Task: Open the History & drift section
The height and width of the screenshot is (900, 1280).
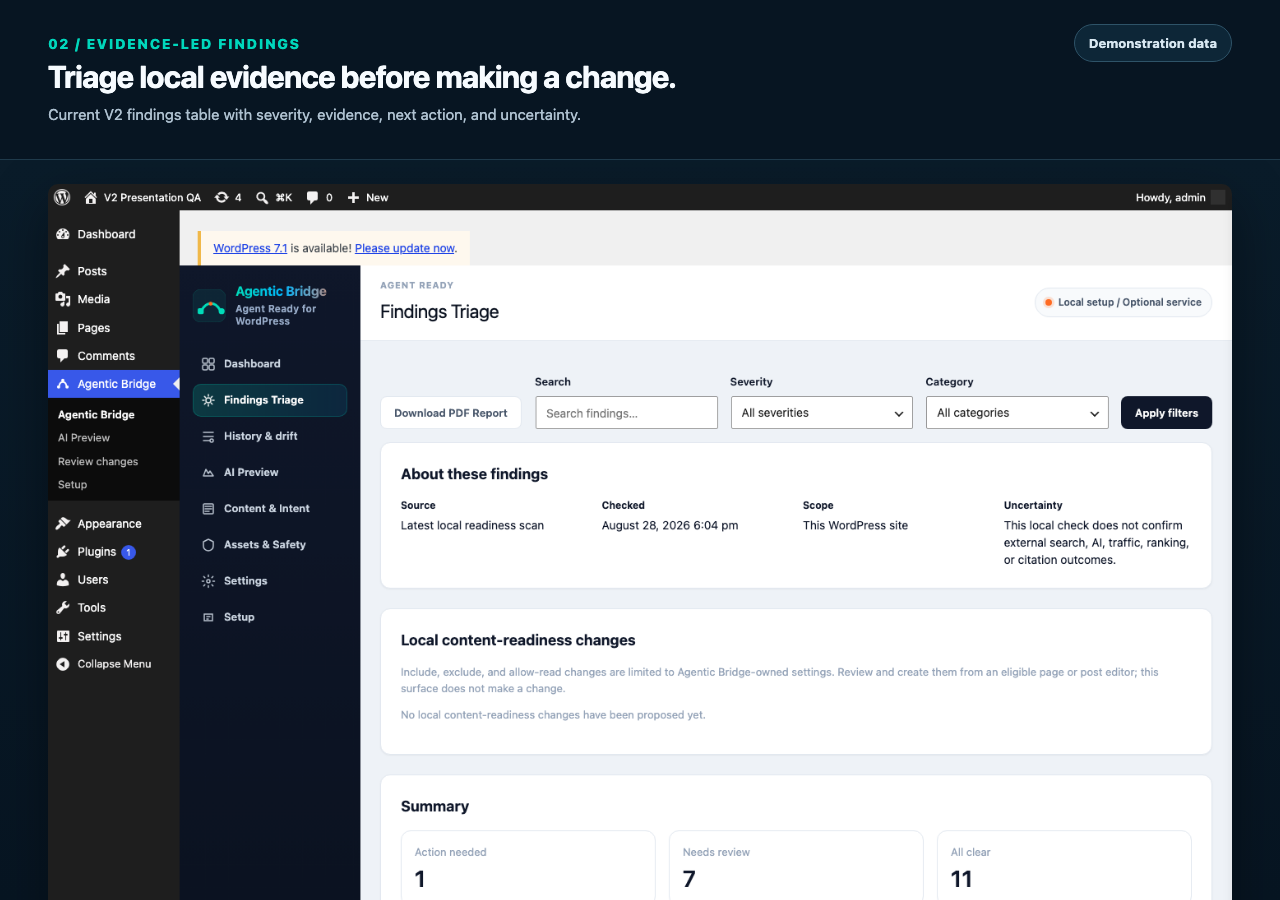Action: [270, 436]
